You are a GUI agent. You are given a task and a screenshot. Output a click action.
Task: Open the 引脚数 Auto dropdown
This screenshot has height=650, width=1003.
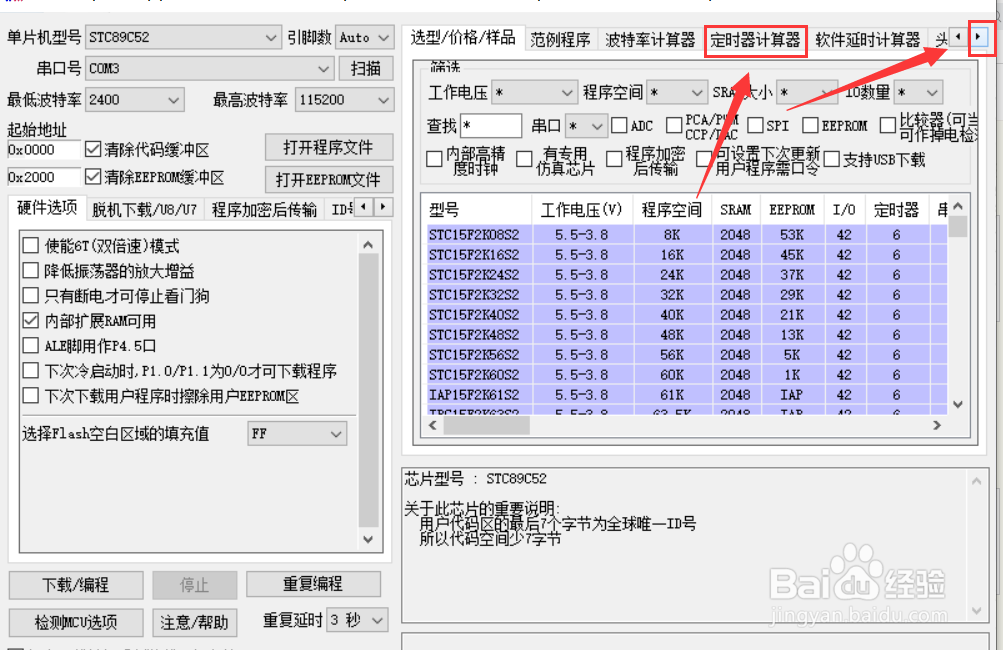365,37
